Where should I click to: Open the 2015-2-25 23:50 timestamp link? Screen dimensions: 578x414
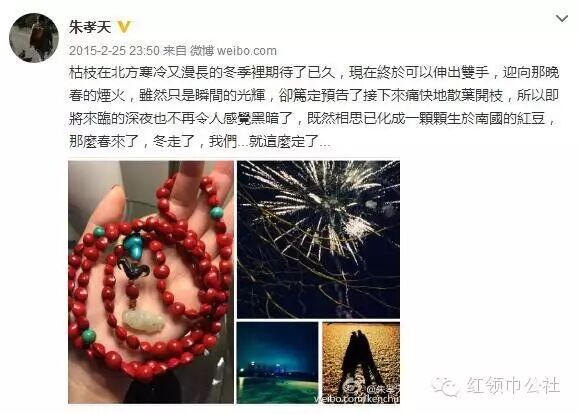click(114, 51)
